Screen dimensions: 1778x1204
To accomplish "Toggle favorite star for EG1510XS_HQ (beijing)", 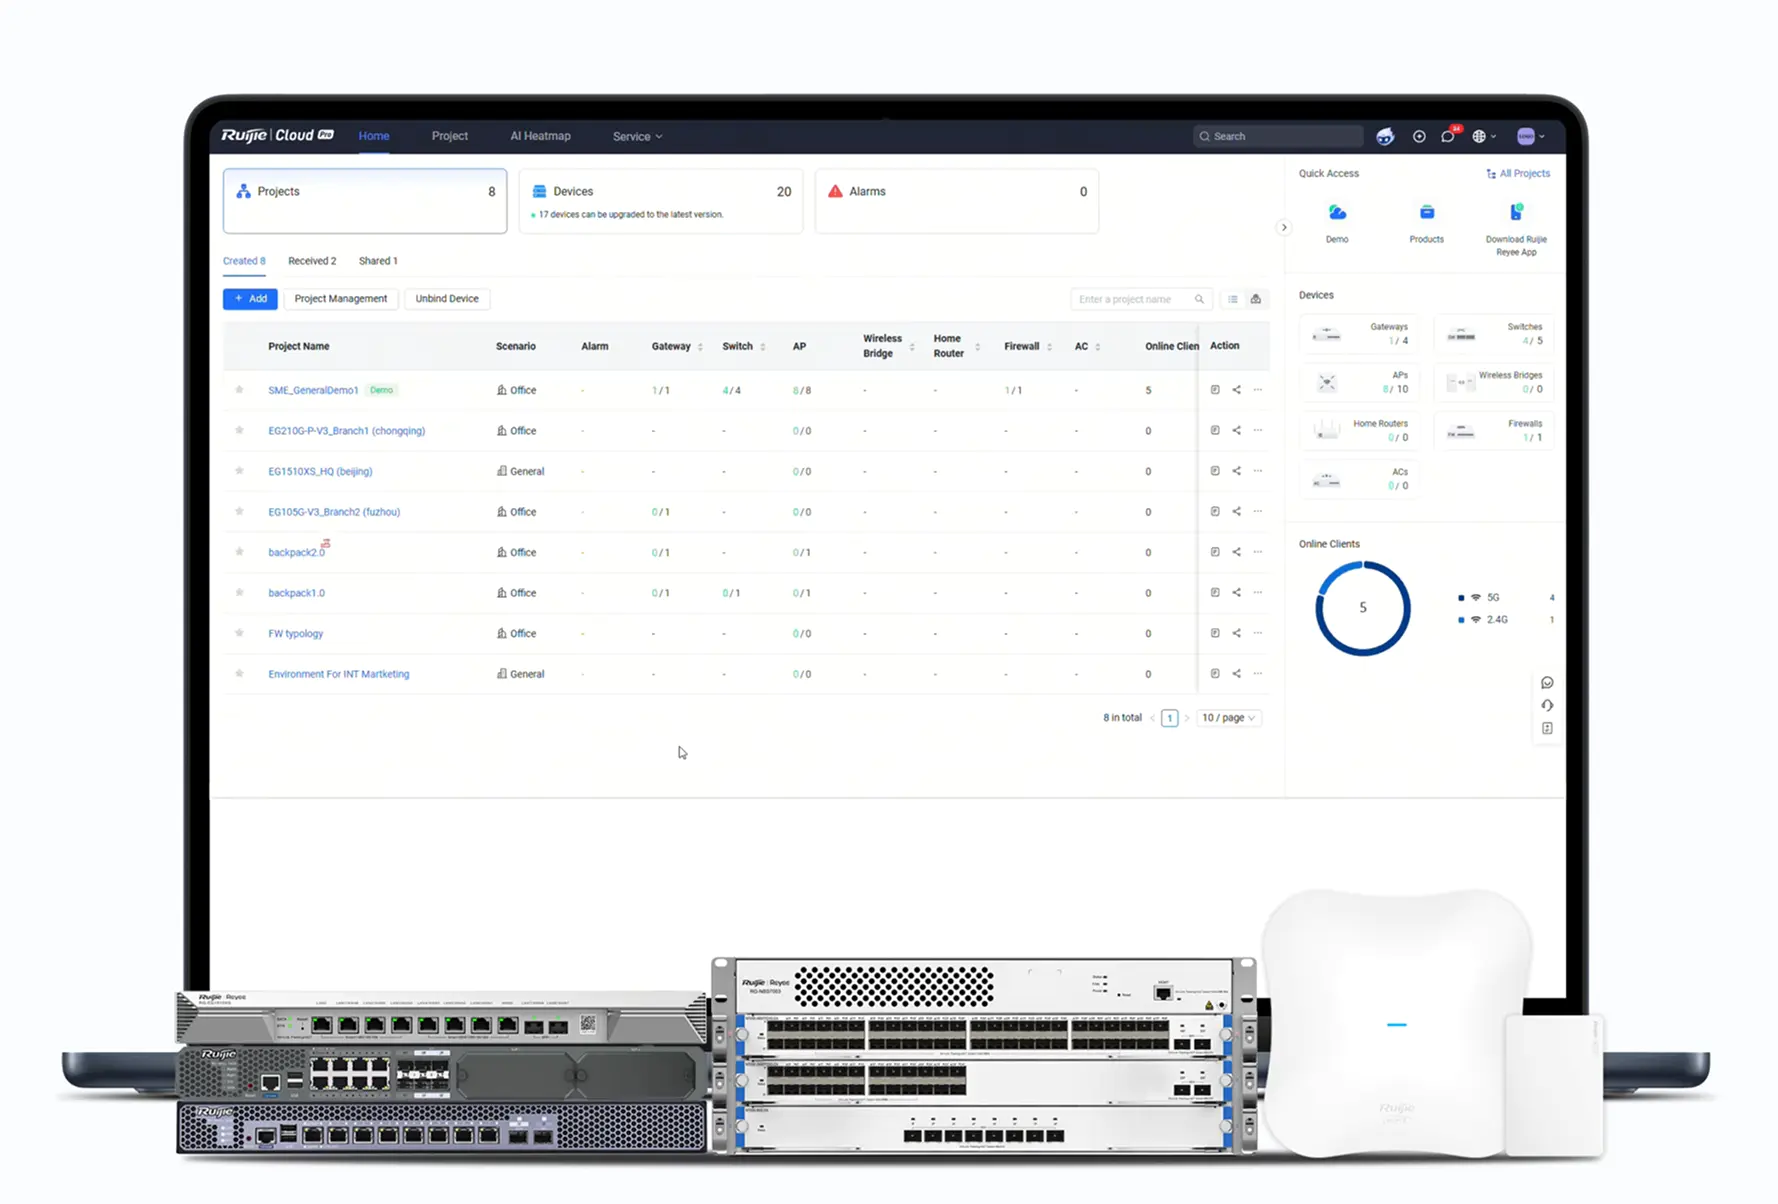I will pos(239,471).
